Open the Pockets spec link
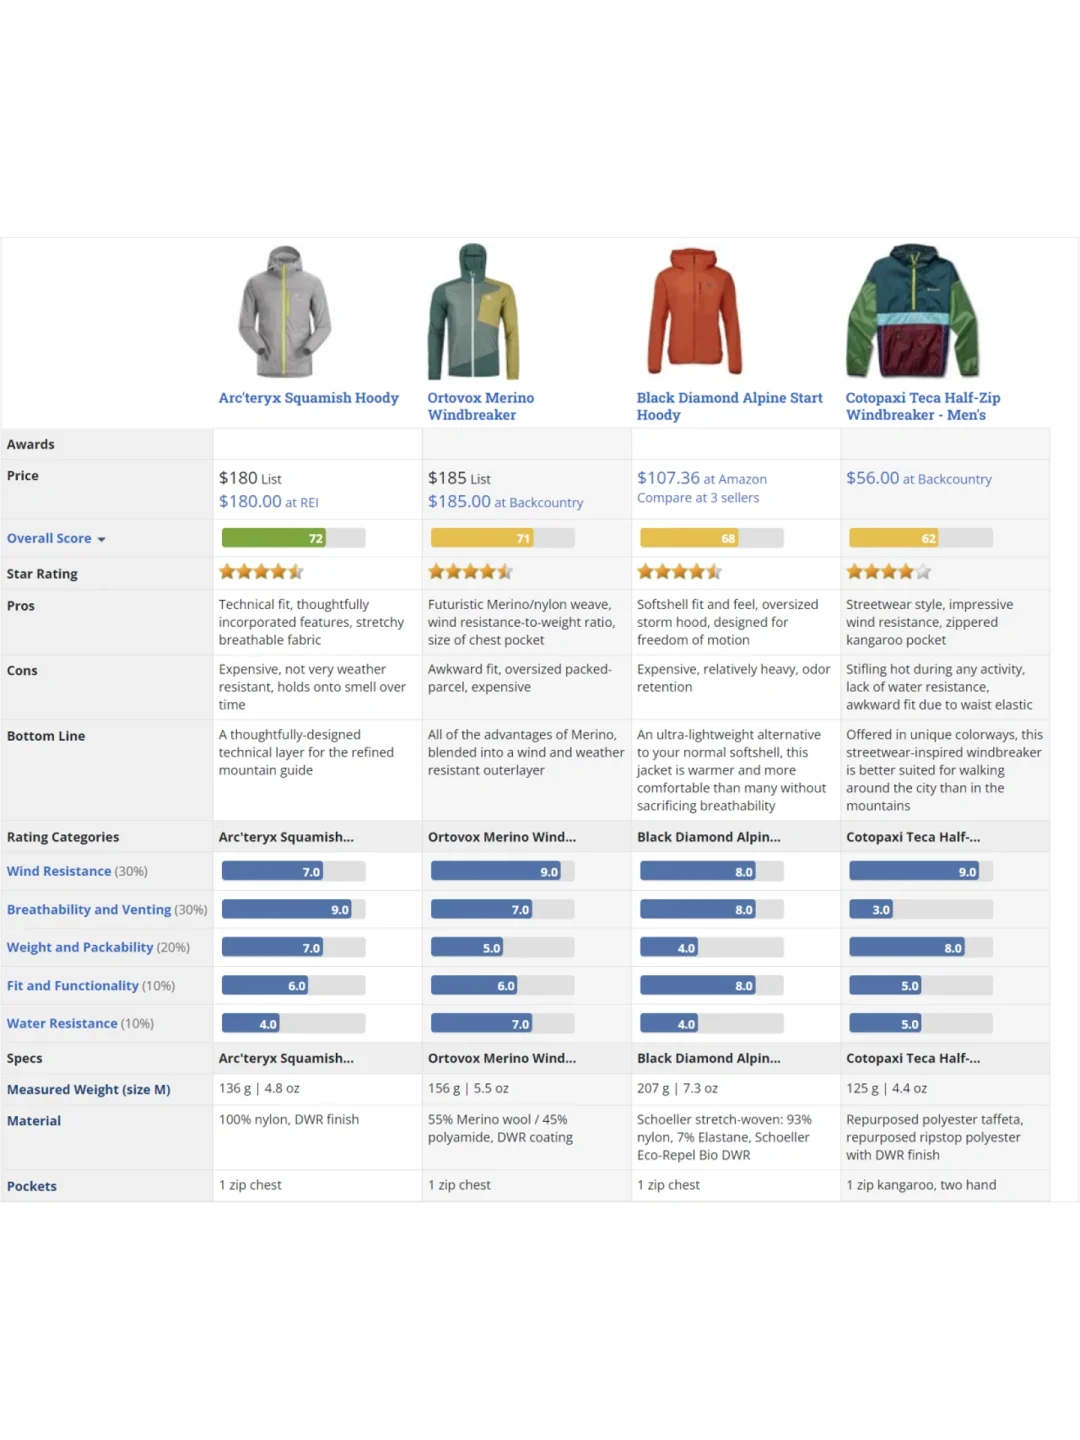The image size is (1080, 1440). coord(32,1186)
